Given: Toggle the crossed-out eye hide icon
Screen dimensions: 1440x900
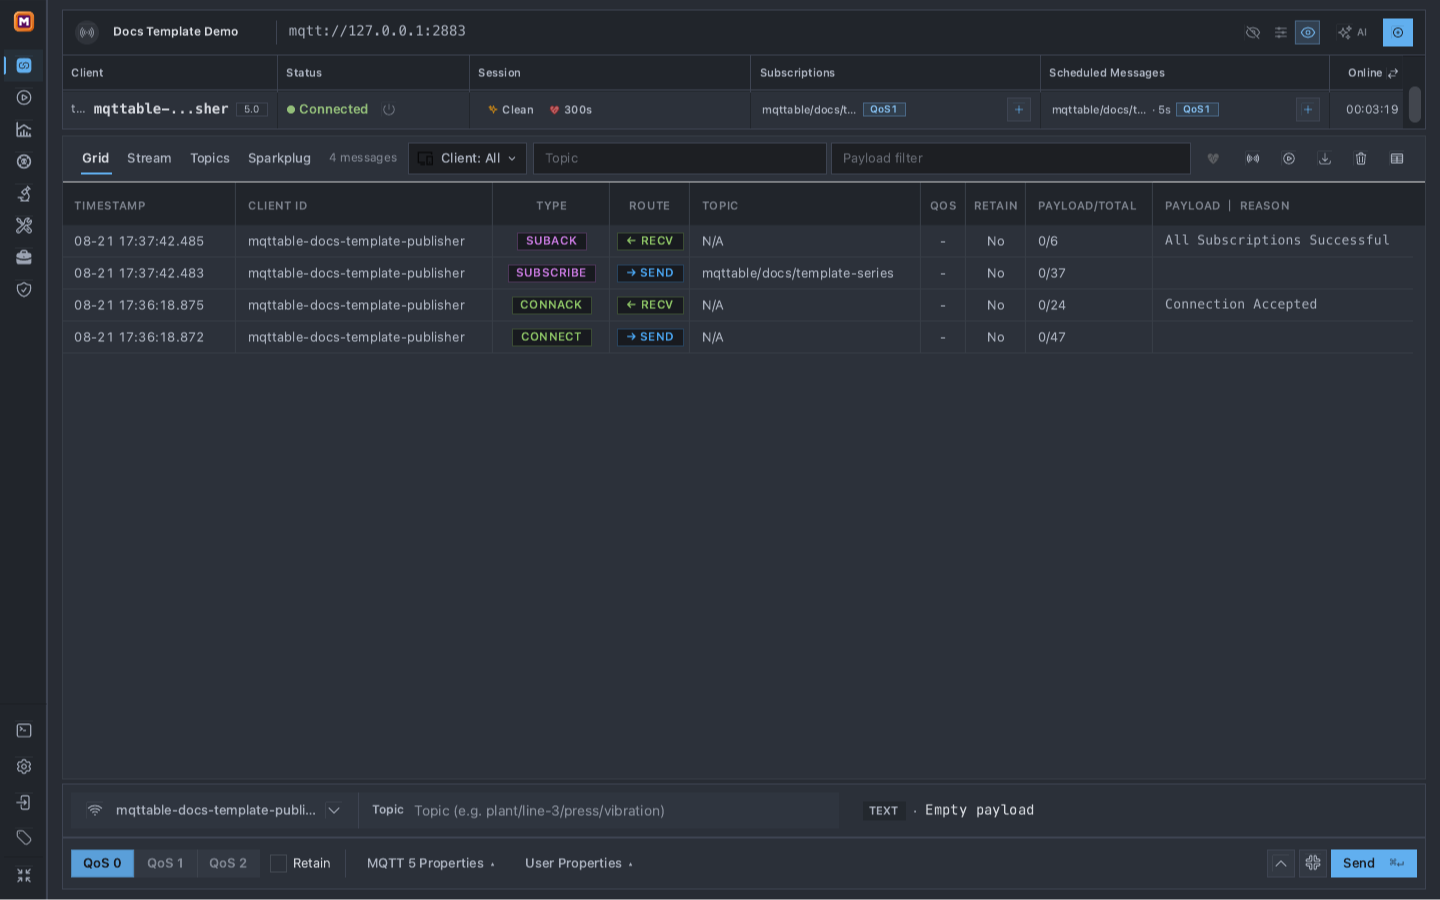Looking at the screenshot, I should [x=1253, y=33].
